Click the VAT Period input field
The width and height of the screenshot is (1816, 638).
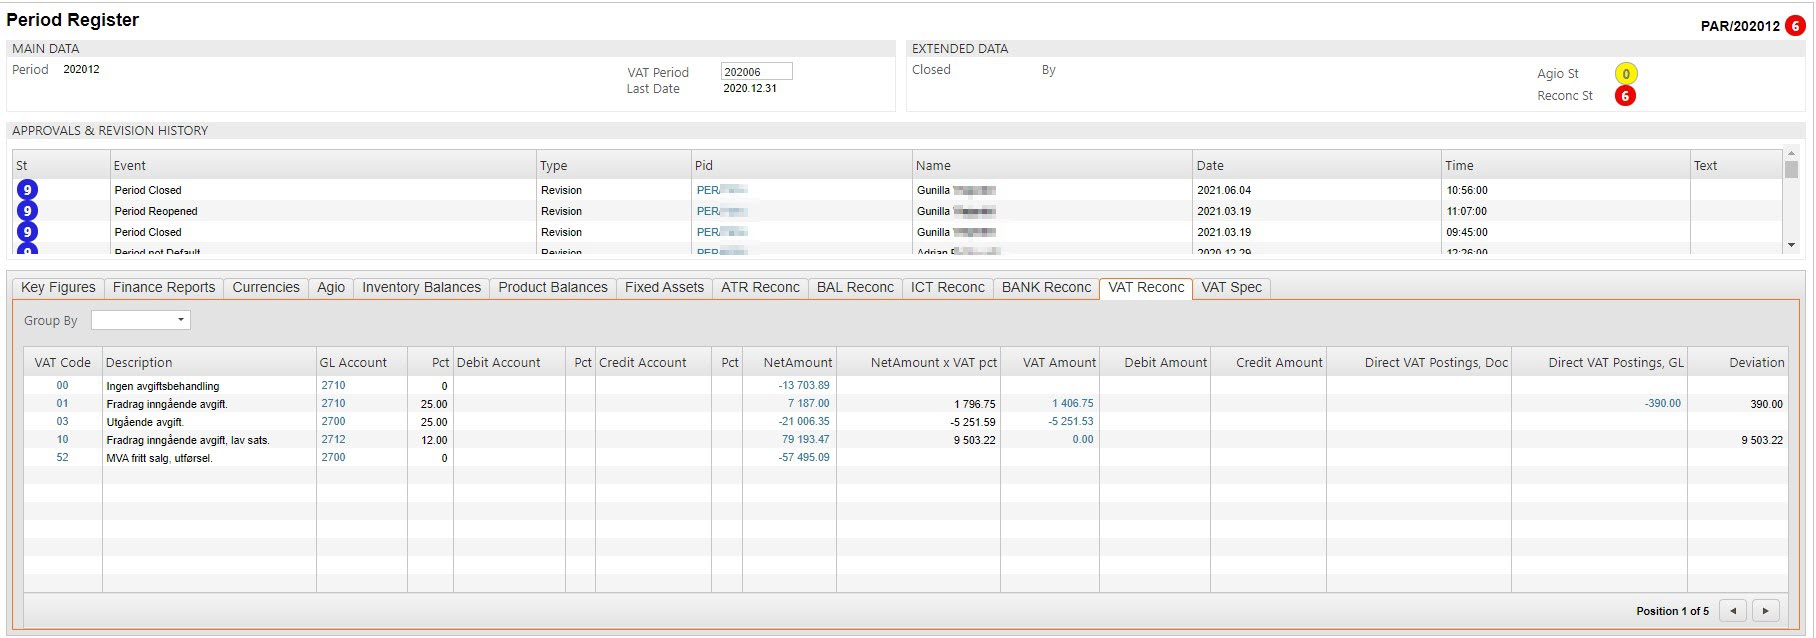pyautogui.click(x=756, y=72)
